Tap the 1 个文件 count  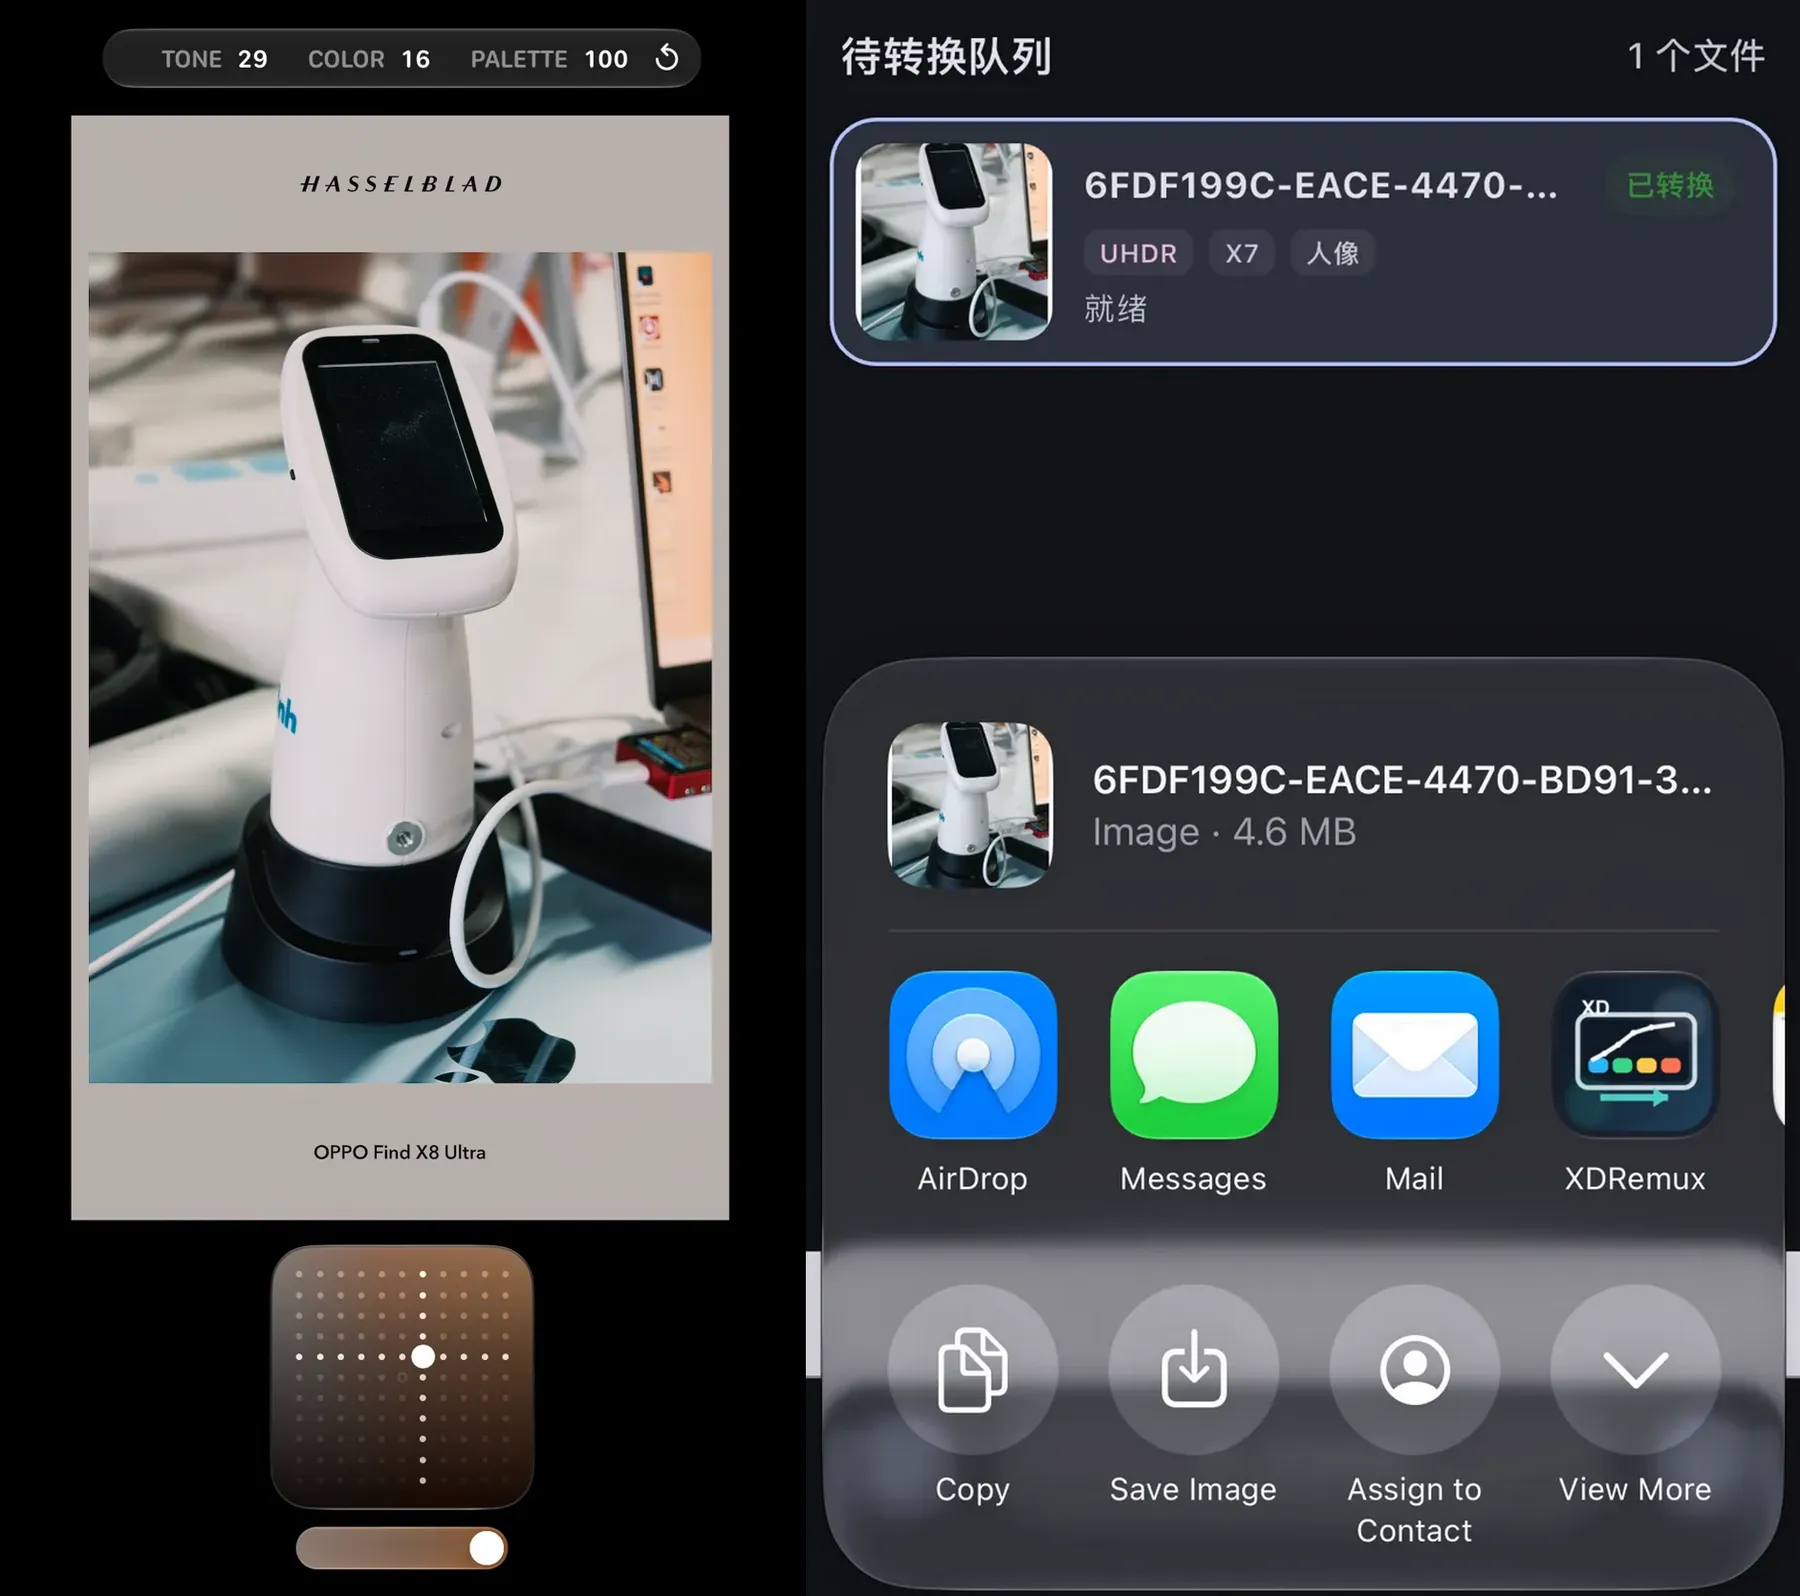click(1695, 56)
